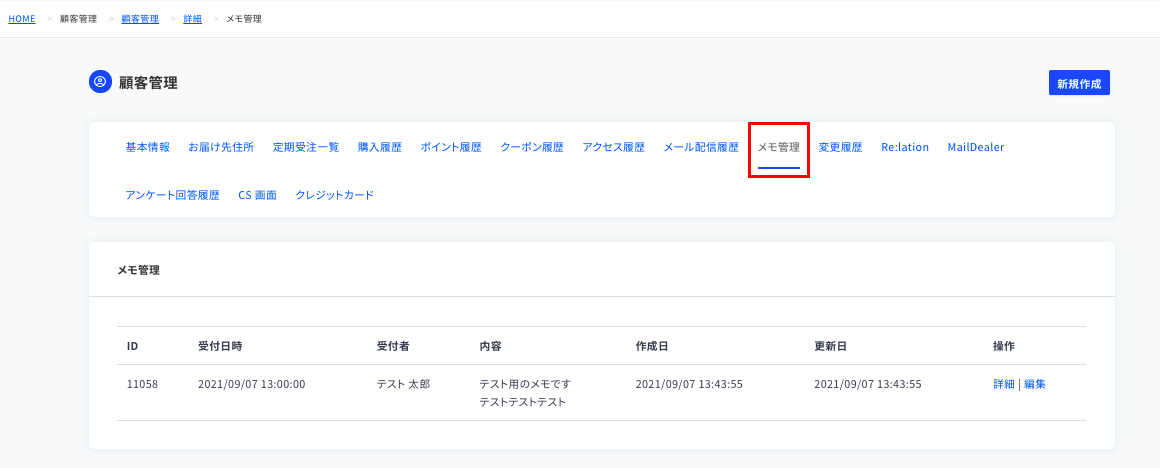Select the 定期受注一覧 tab

click(x=306, y=147)
